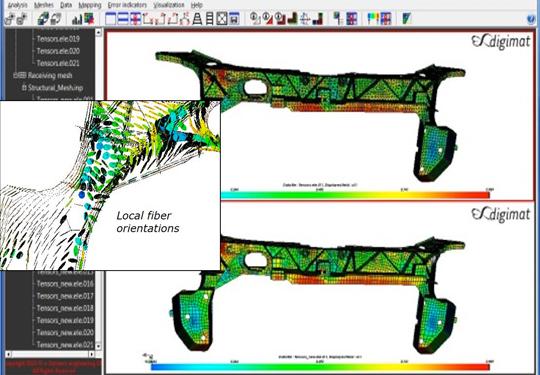Select the single-window layout icon
Screen dimensions: 540x375
click(111, 19)
